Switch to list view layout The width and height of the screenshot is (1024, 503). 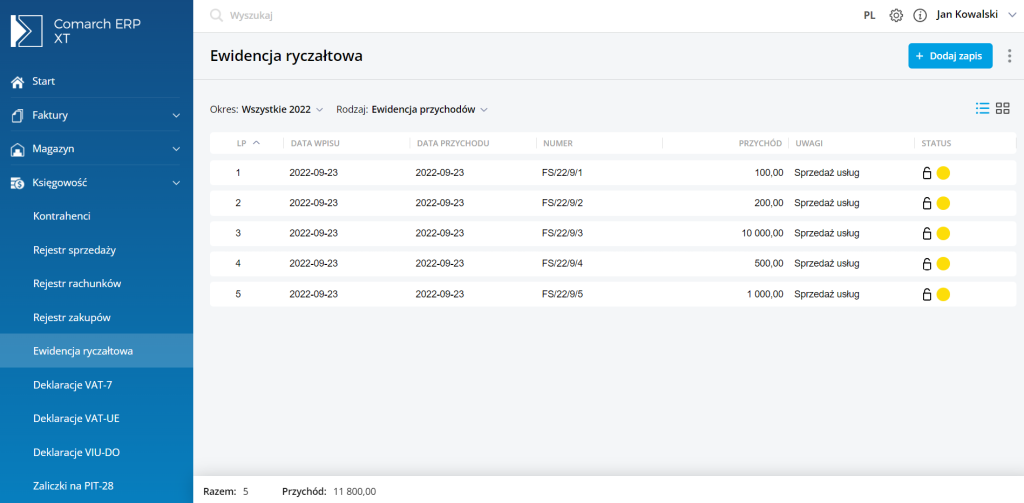(982, 108)
